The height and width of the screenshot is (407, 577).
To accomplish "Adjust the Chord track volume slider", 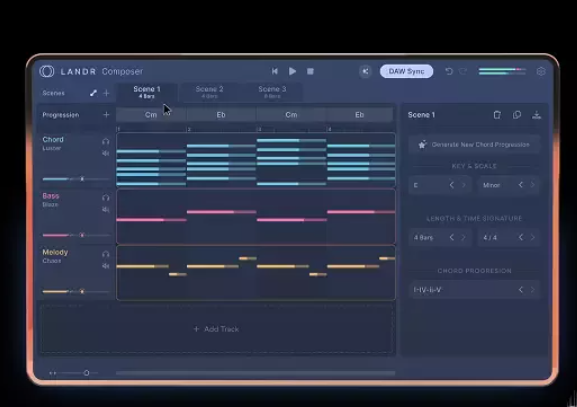I will tap(76, 179).
